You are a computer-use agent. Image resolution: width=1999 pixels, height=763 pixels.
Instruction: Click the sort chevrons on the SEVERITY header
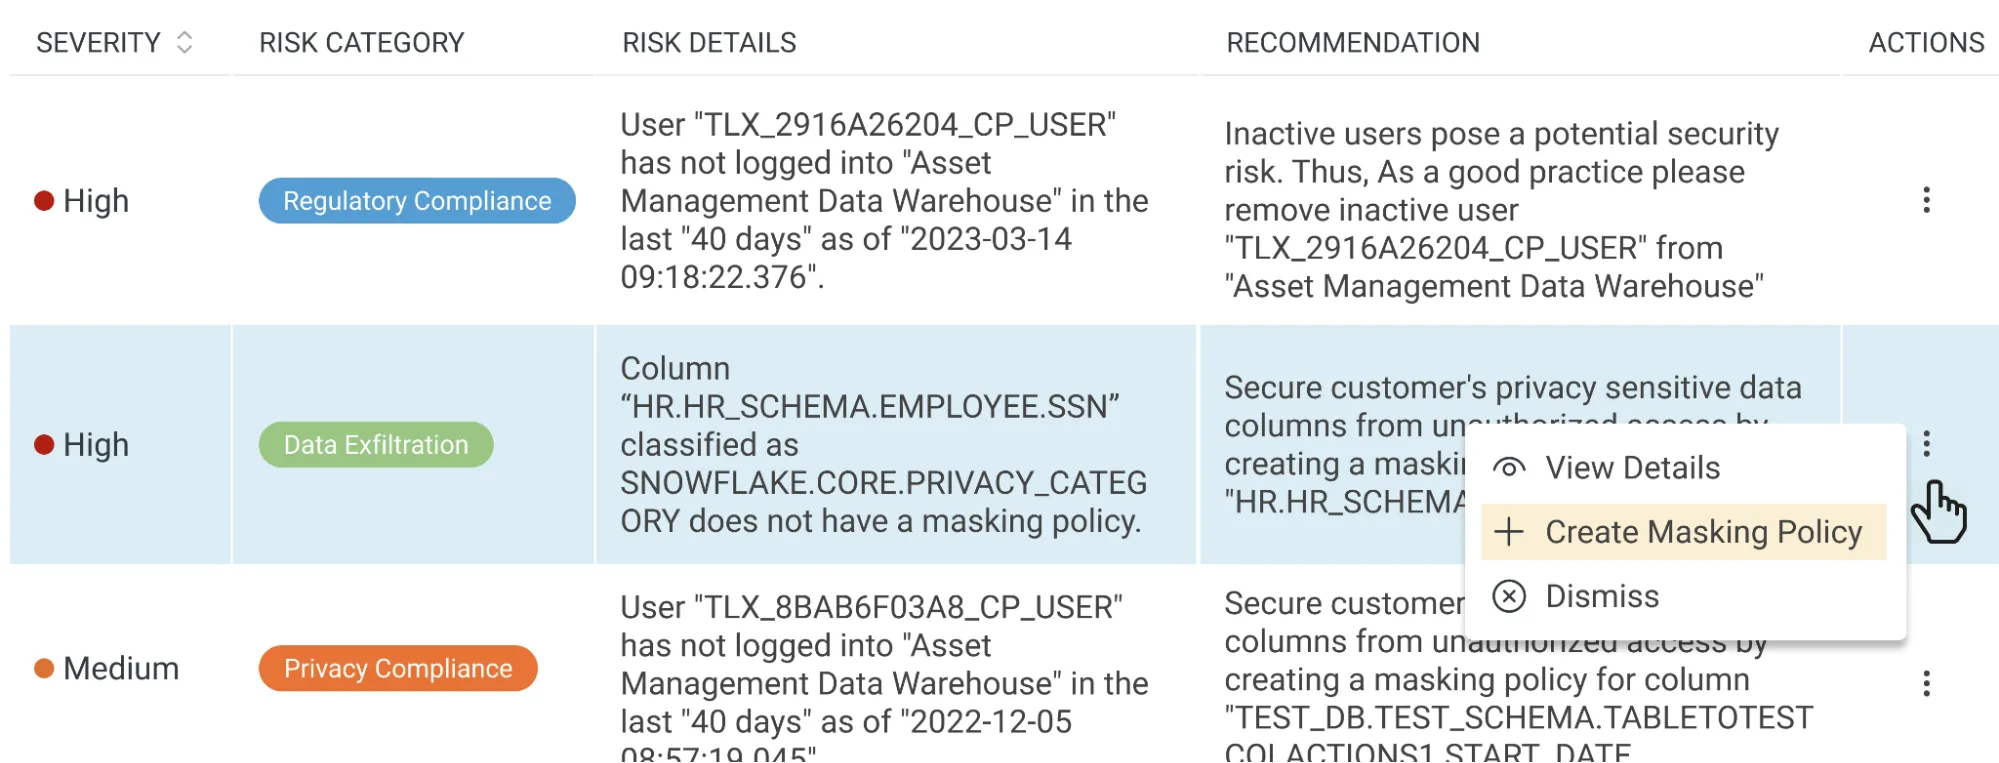184,42
